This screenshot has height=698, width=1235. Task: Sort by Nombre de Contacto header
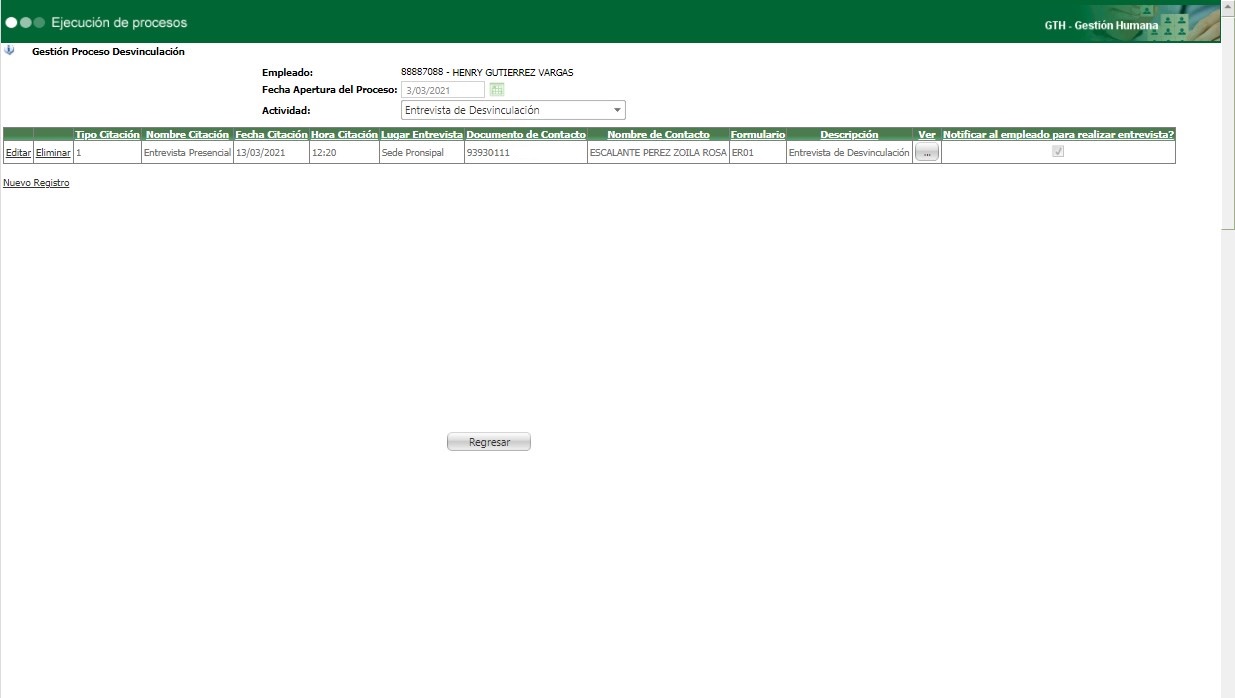(x=658, y=134)
